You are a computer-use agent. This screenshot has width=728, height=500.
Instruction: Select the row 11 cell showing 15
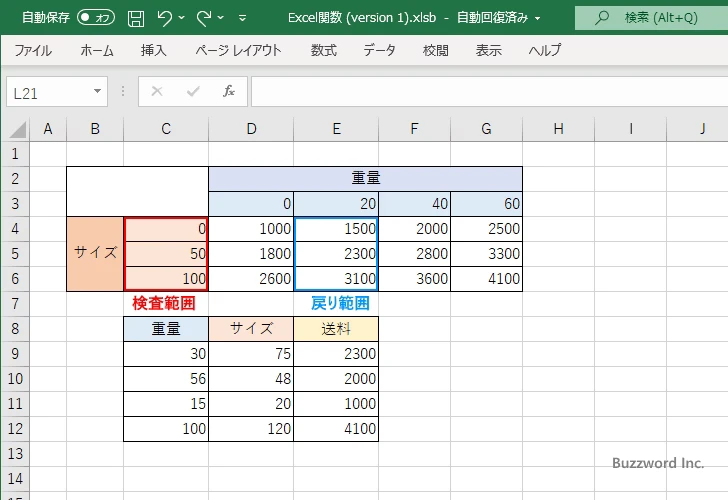tap(166, 404)
